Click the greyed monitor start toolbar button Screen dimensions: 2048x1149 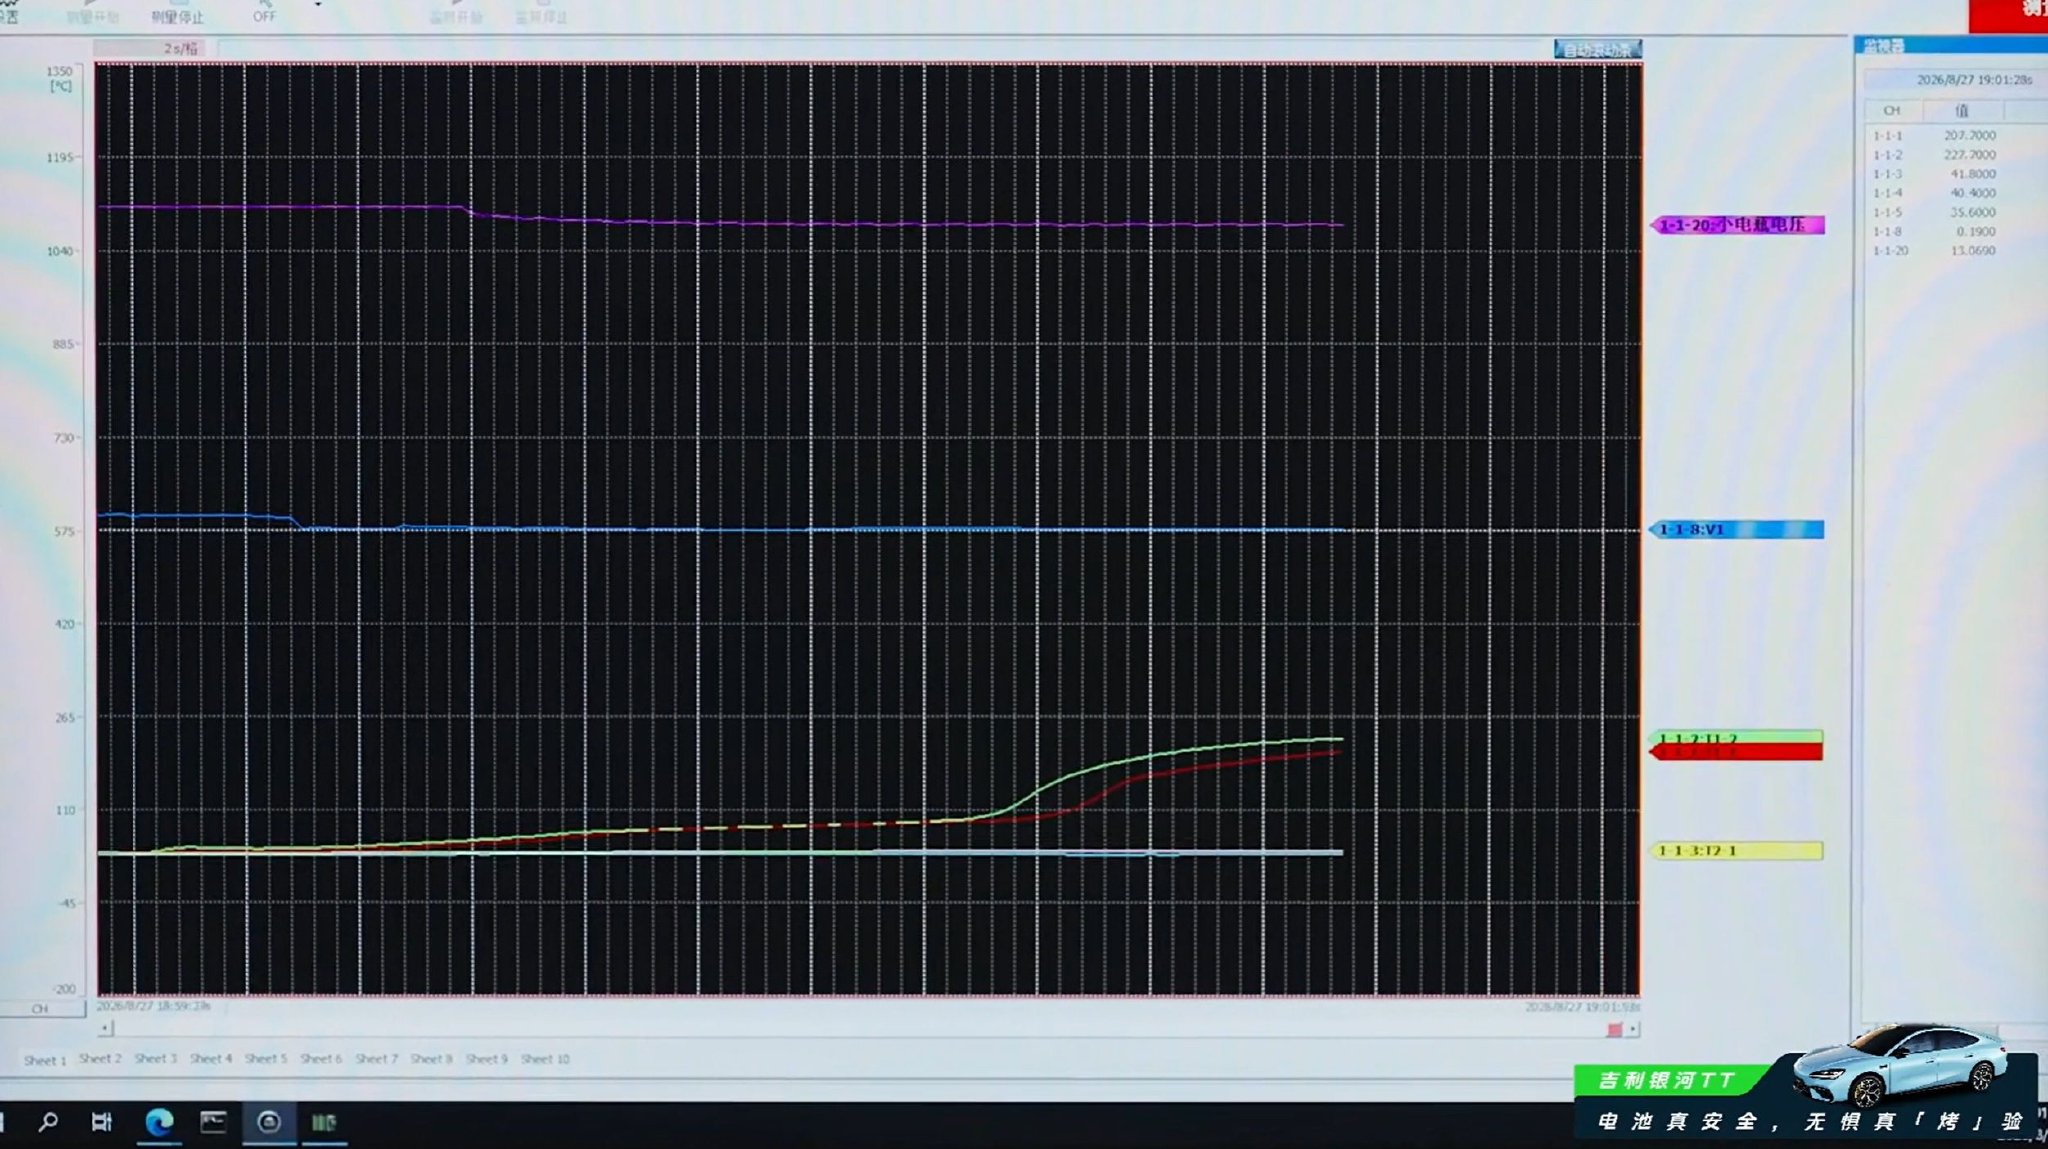point(456,13)
